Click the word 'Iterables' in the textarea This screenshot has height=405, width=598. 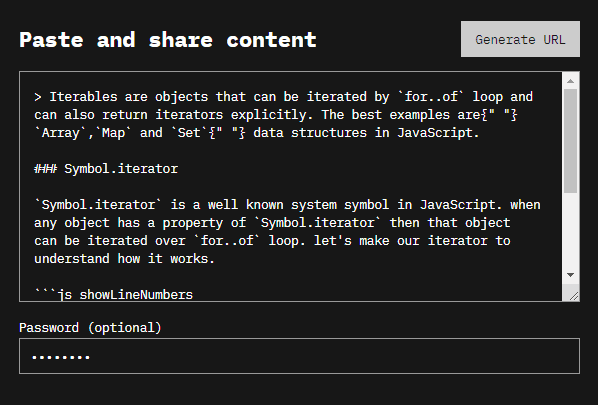click(83, 96)
